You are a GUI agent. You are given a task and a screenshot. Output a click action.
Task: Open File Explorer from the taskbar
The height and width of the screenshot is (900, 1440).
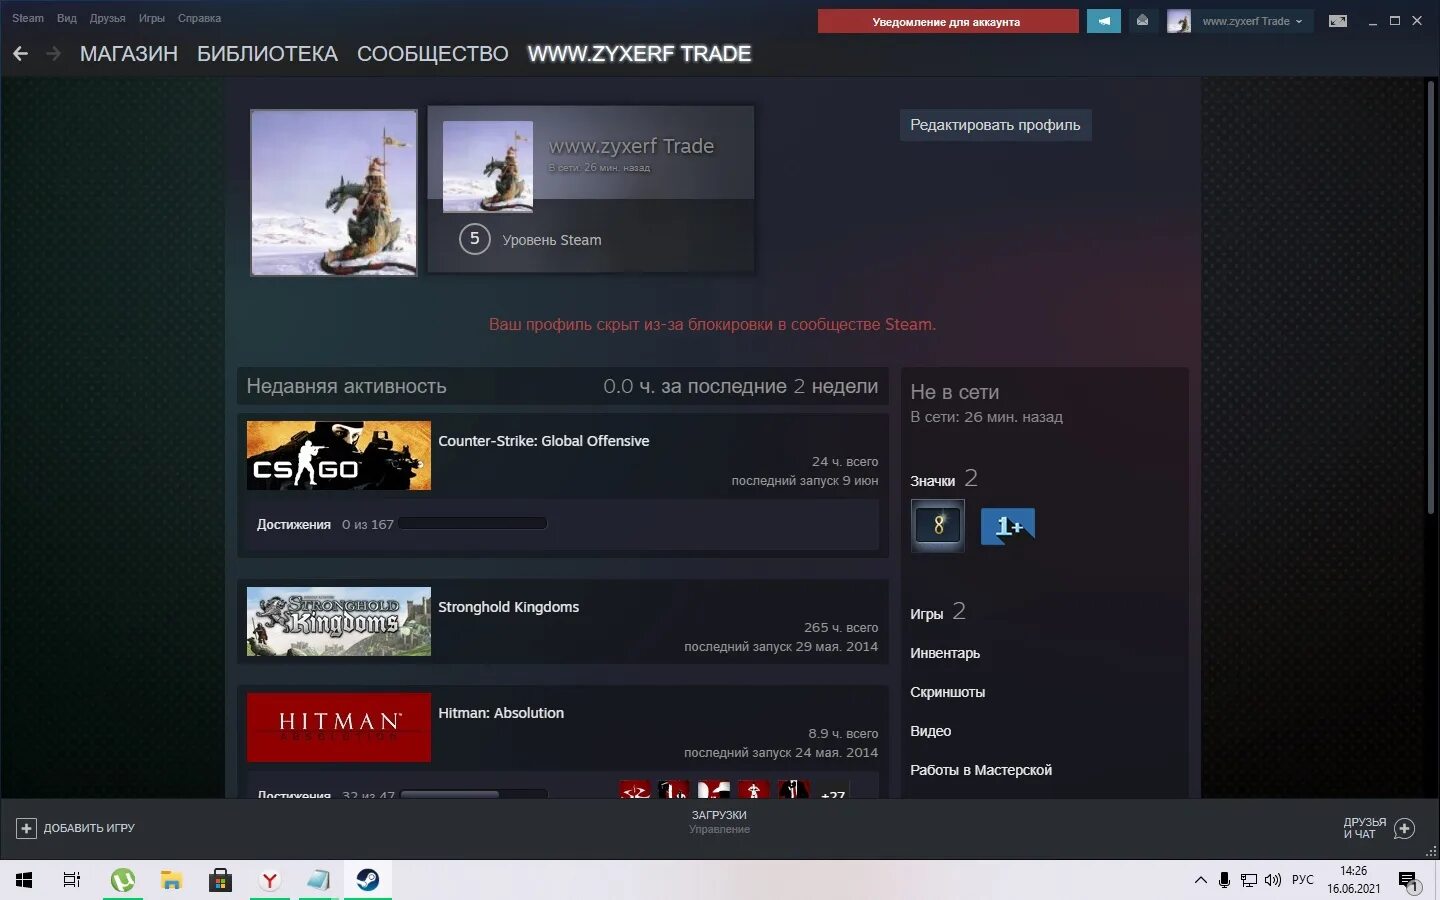coord(172,880)
